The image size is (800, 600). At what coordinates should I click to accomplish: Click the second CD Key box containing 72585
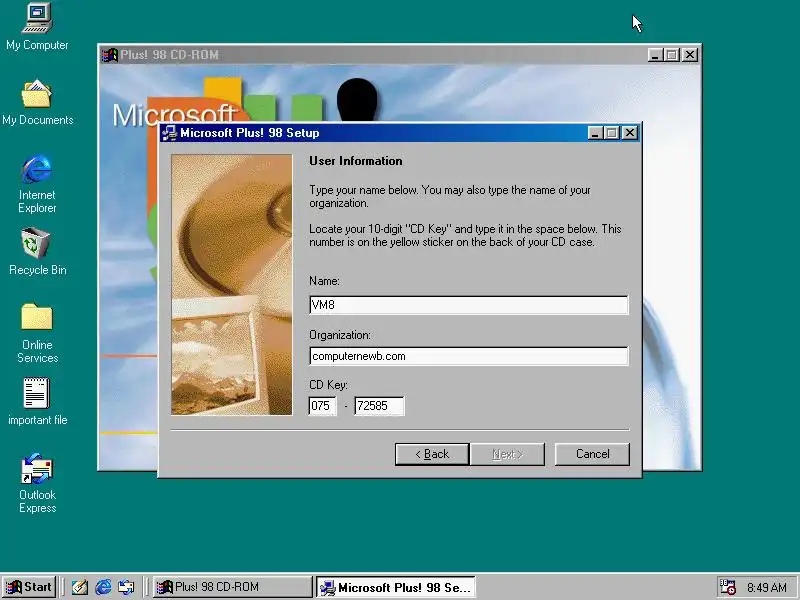379,406
